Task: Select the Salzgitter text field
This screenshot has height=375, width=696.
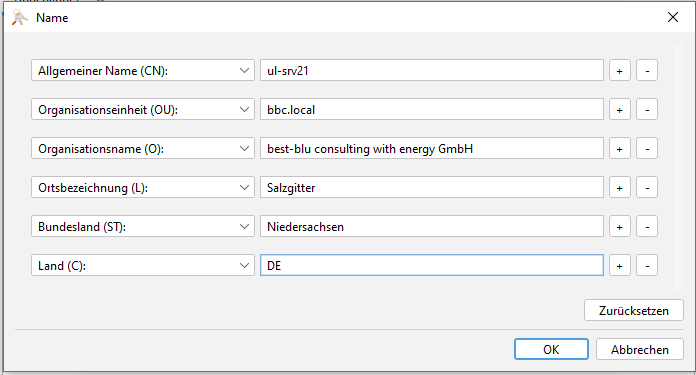Action: [432, 188]
